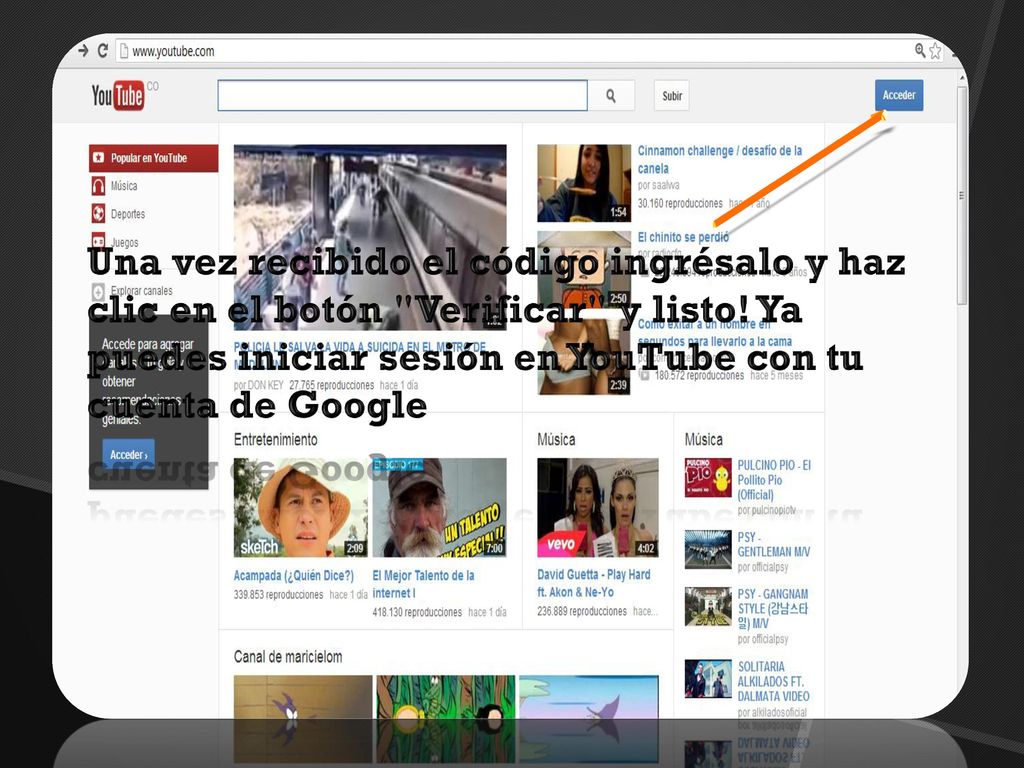
Task: Click the zoom magnifier in address bar
Action: tap(920, 50)
